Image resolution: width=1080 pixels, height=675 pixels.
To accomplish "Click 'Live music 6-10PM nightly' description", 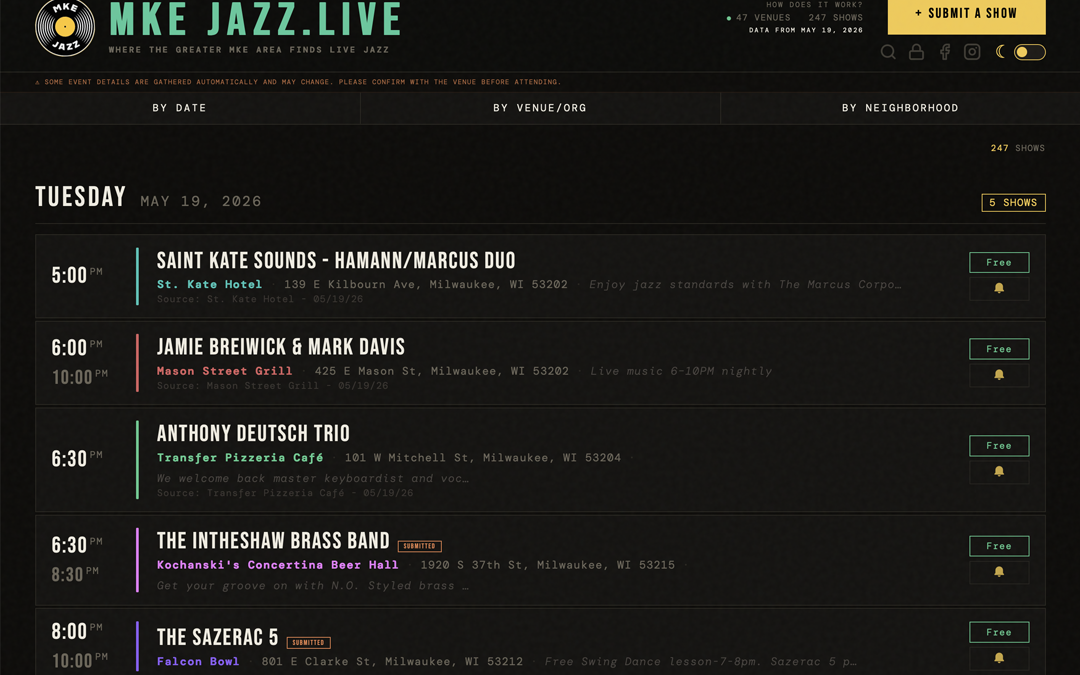I will click(681, 371).
